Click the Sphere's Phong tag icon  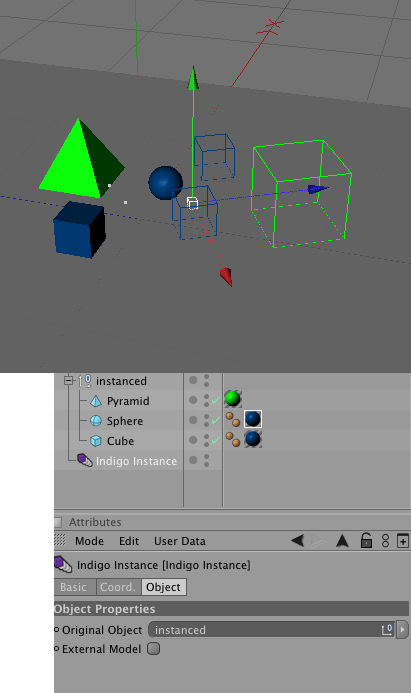click(233, 419)
